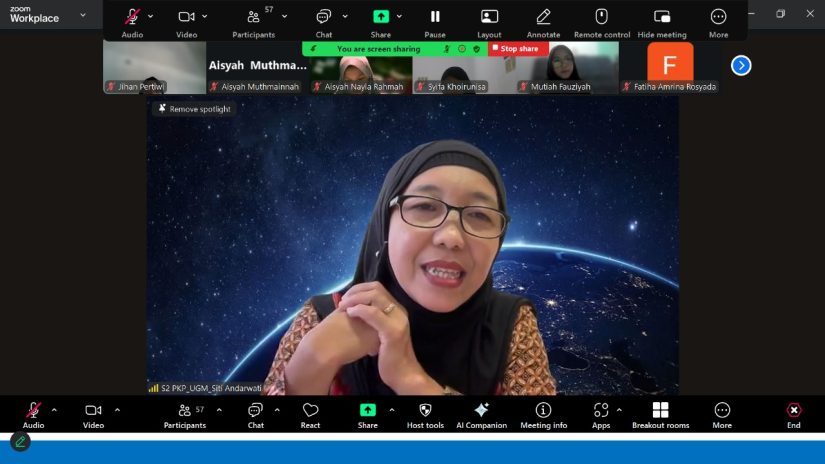Open Host tools
The width and height of the screenshot is (825, 464).
pos(425,415)
